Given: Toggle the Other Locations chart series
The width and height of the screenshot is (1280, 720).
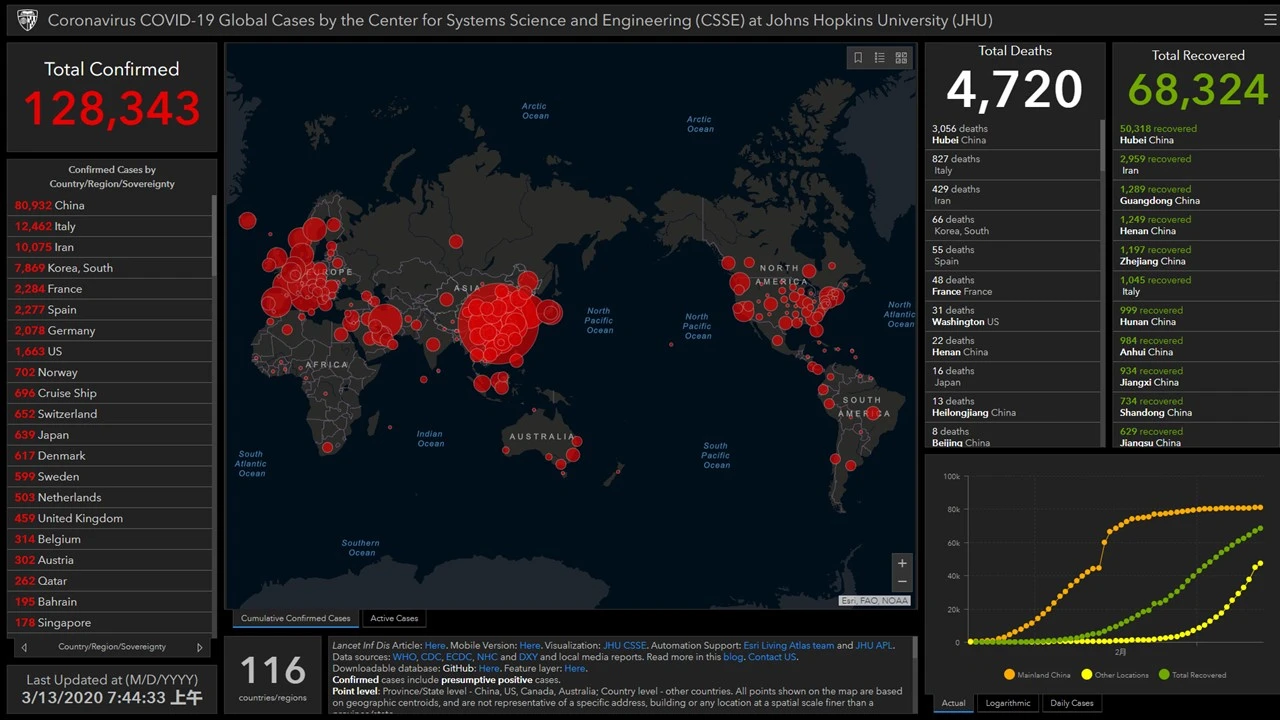Looking at the screenshot, I should [x=1115, y=675].
